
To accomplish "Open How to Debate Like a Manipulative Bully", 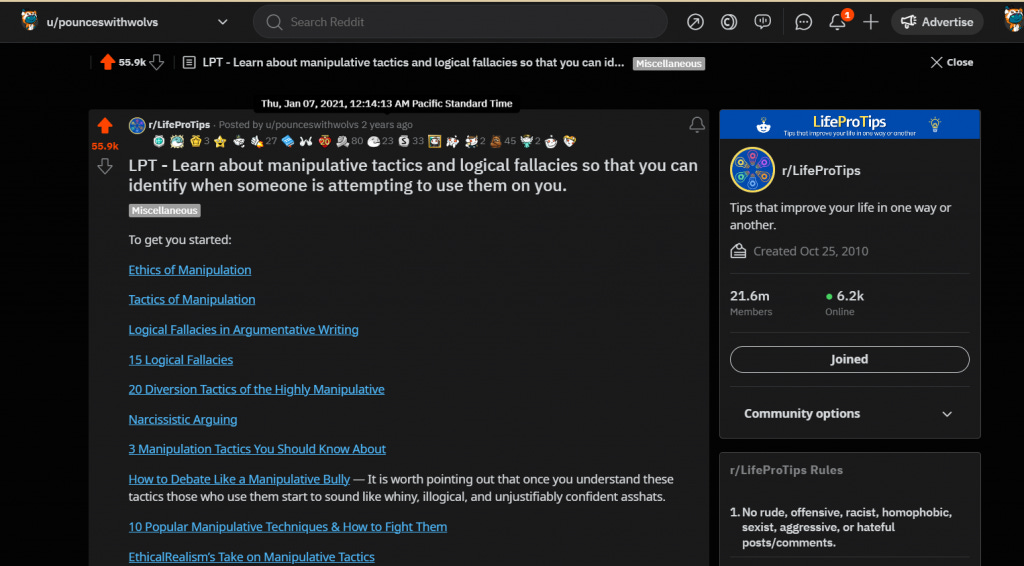I will [239, 479].
